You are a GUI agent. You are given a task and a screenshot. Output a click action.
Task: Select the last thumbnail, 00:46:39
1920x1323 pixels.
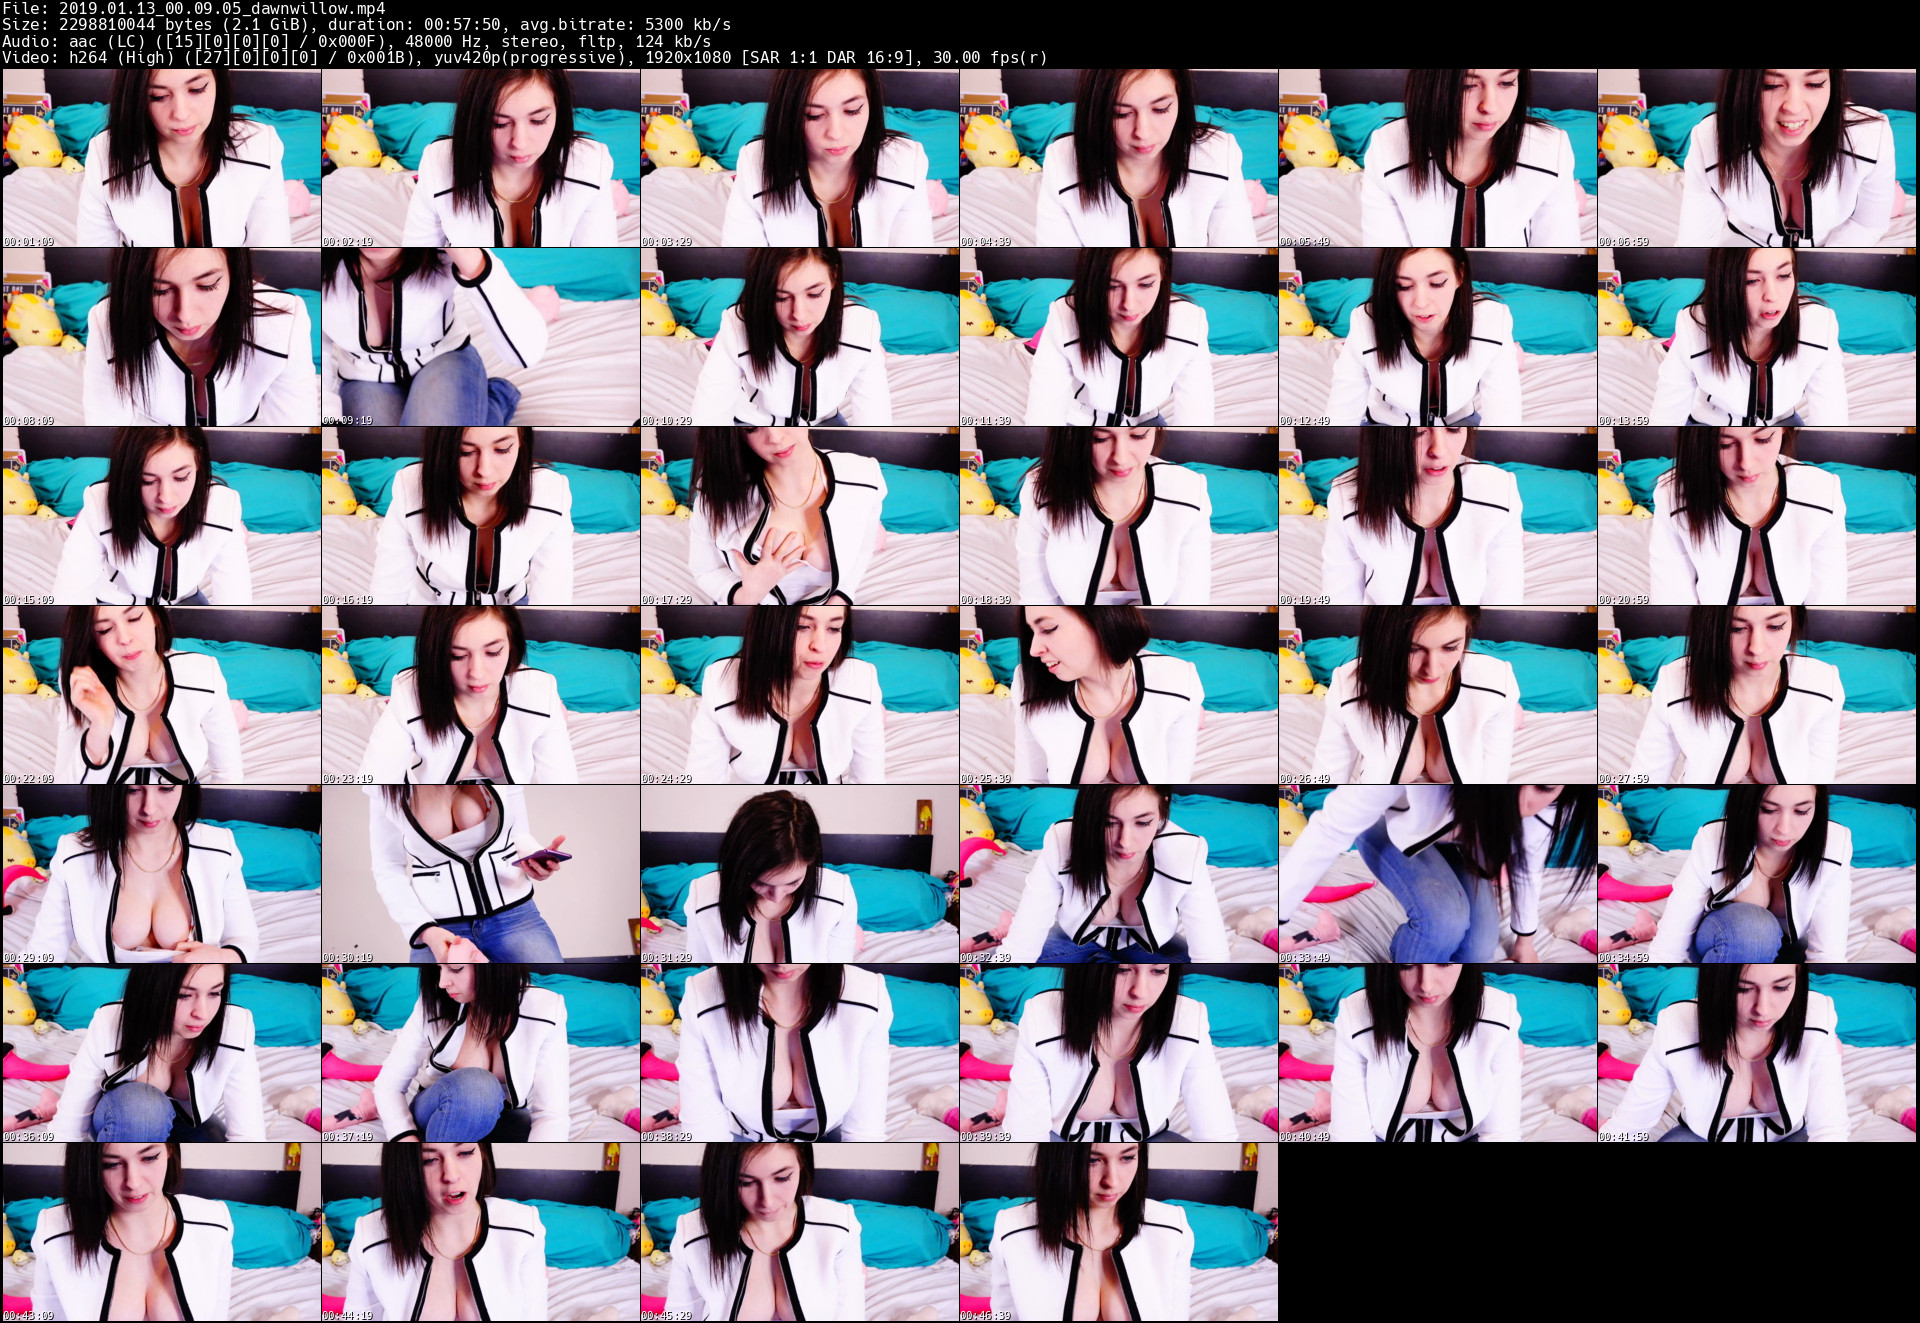[x=1118, y=1232]
